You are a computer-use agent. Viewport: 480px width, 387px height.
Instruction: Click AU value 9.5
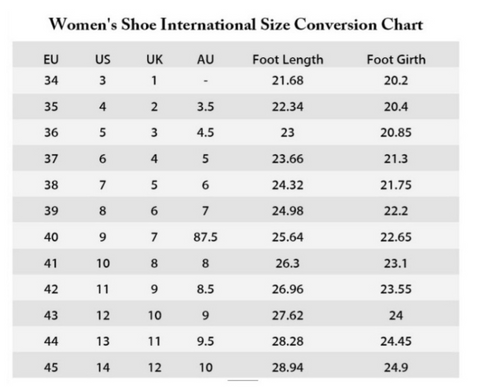(x=205, y=341)
